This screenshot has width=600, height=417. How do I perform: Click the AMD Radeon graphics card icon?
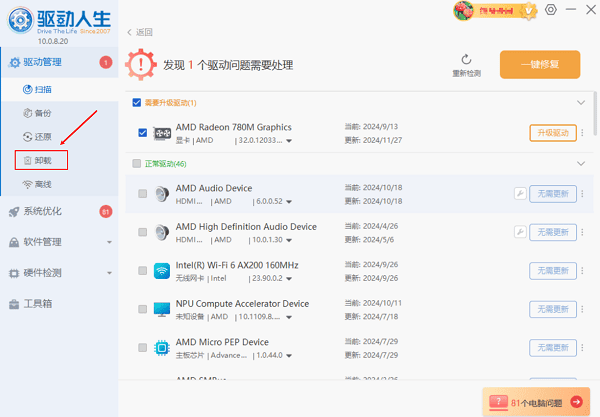point(162,133)
